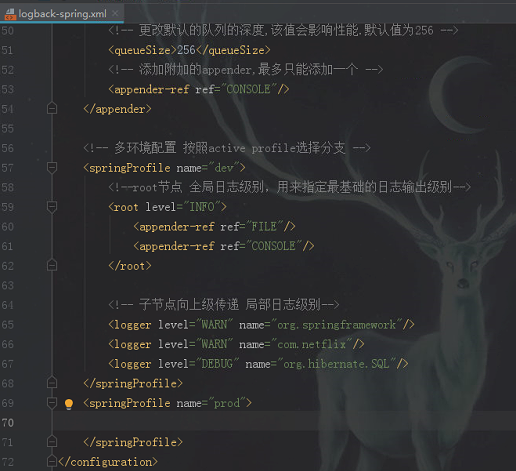Click fold end marker at line 71
Viewport: 516px width, 471px height.
click(52, 442)
